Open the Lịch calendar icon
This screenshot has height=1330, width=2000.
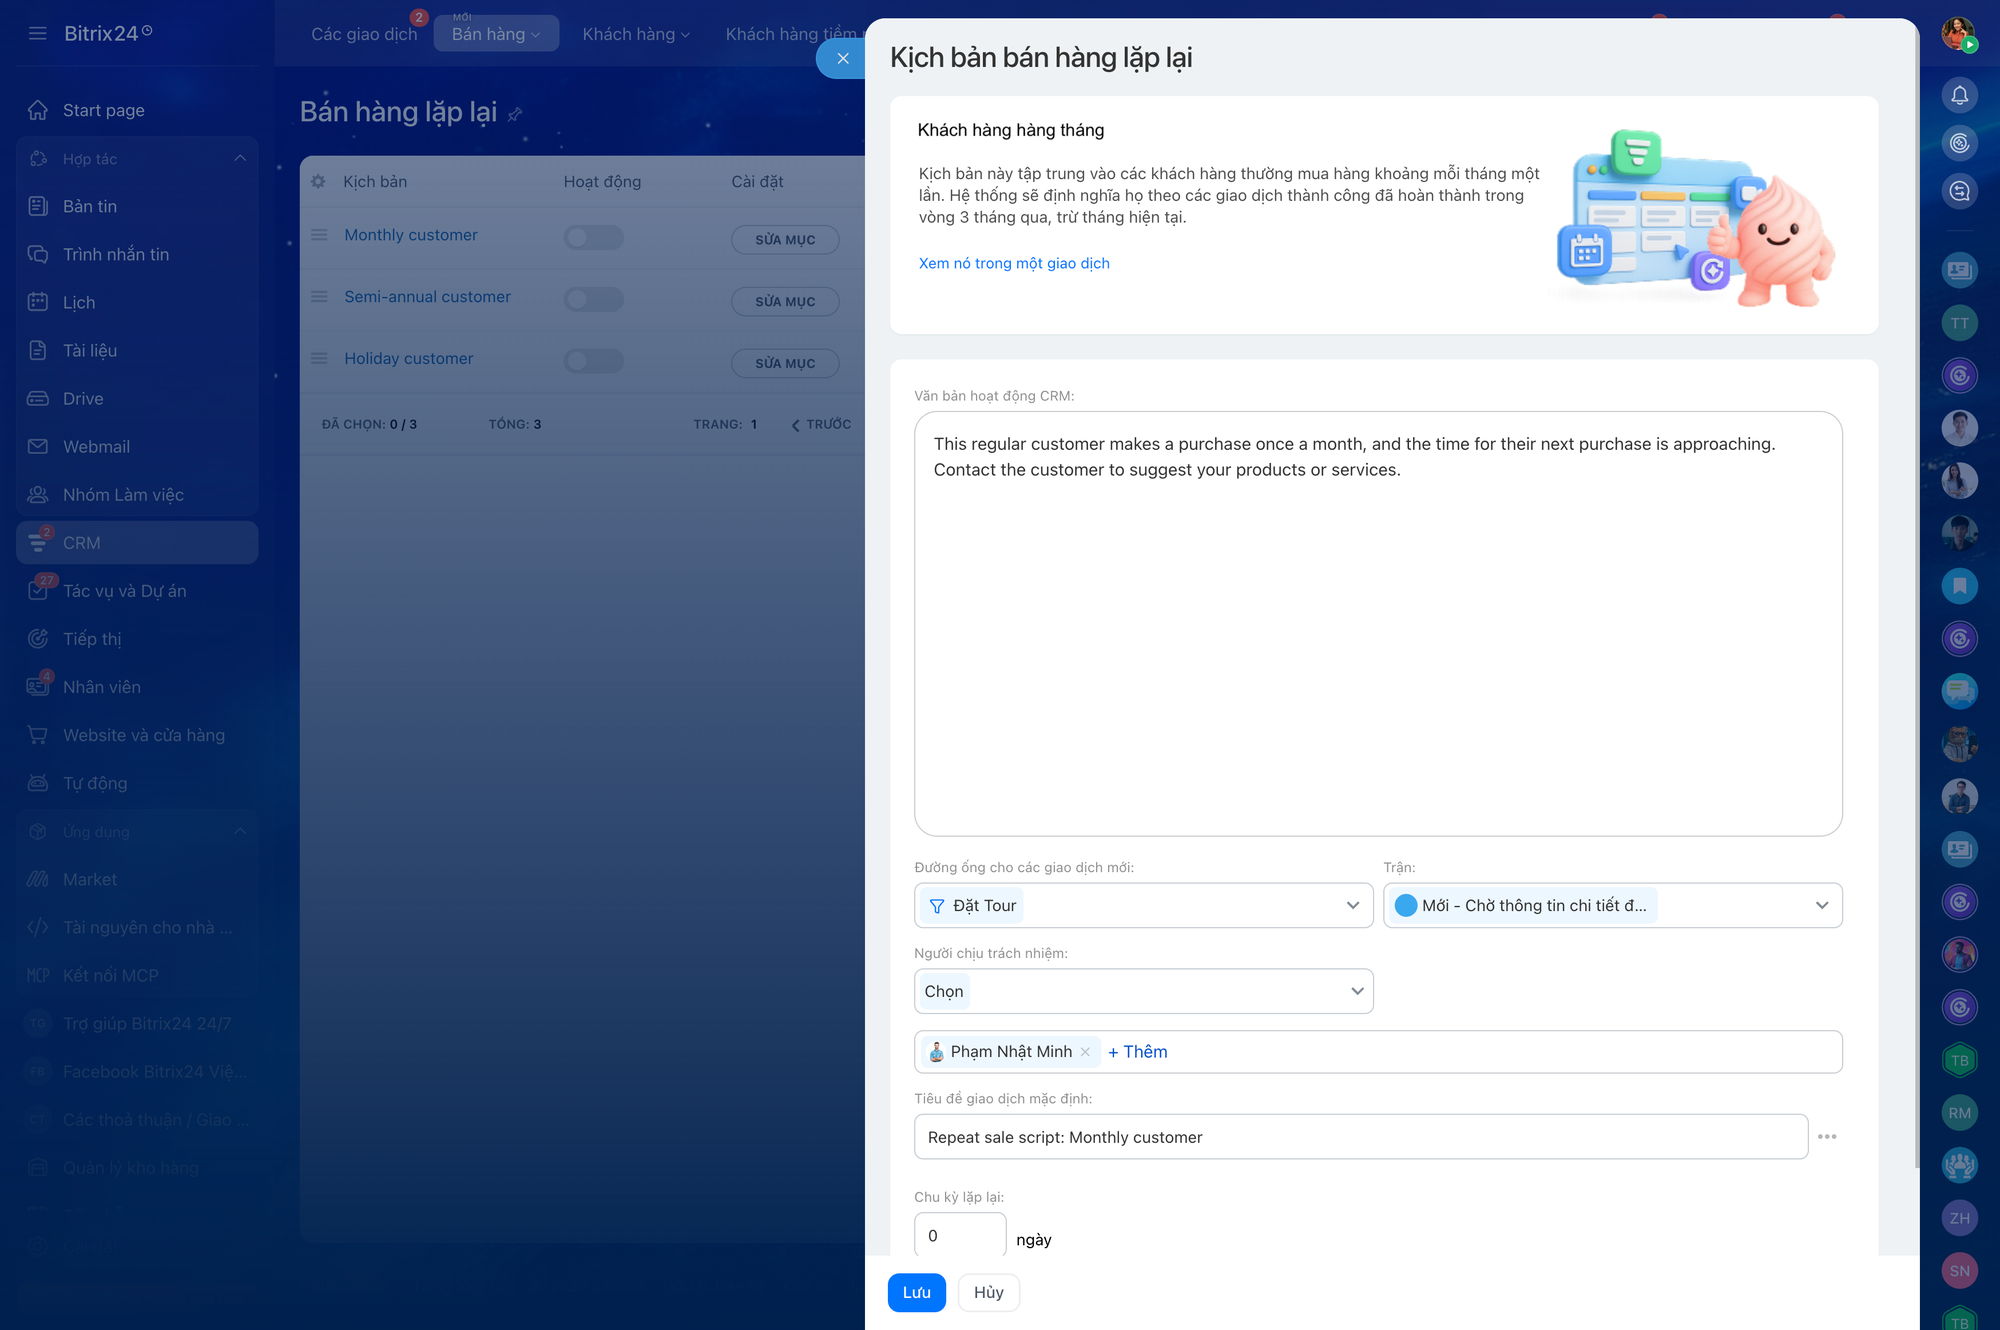click(38, 302)
